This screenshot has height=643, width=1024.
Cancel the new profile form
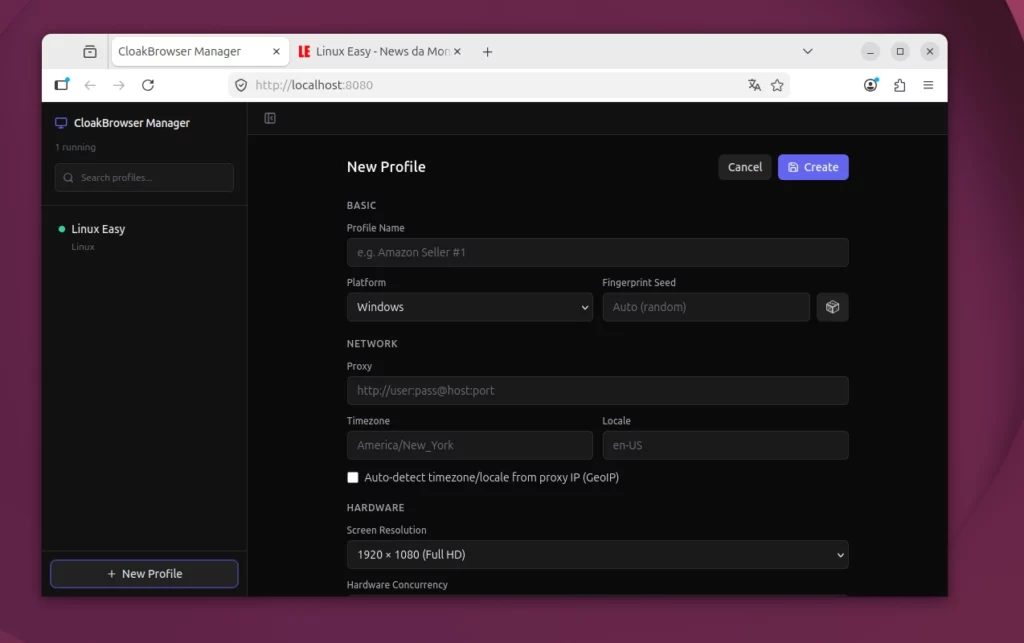pos(744,167)
